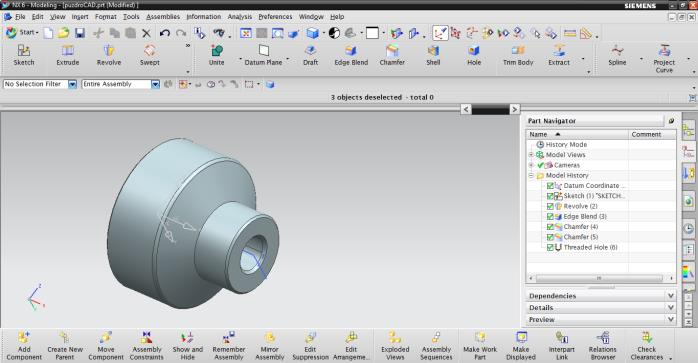Uncheck the Threaded Hole (6) checkbox
The width and height of the screenshot is (698, 363).
pos(550,247)
